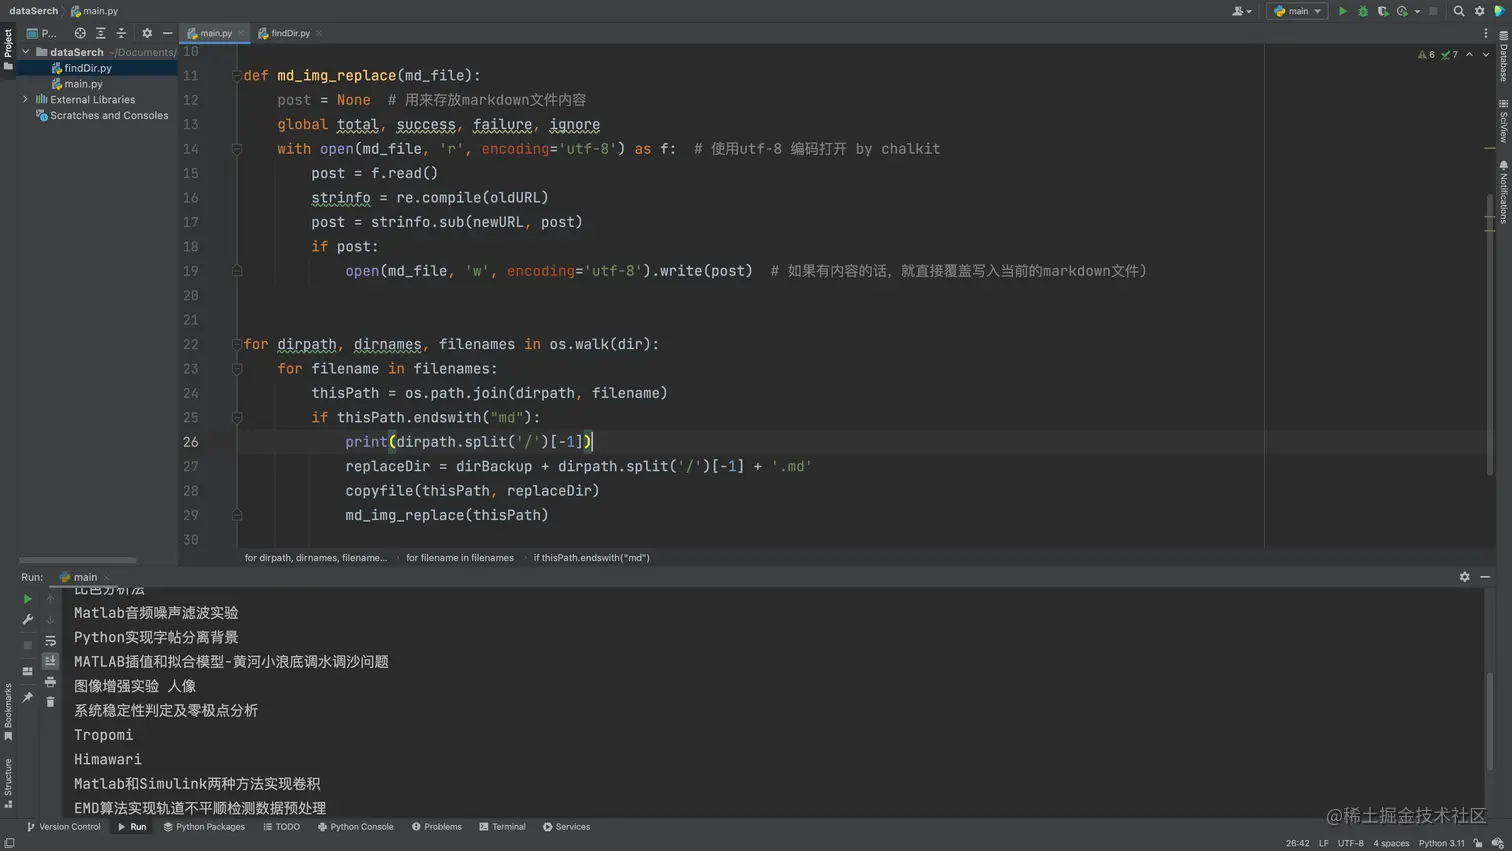
Task: Click the Profile run icon
Action: point(1402,11)
